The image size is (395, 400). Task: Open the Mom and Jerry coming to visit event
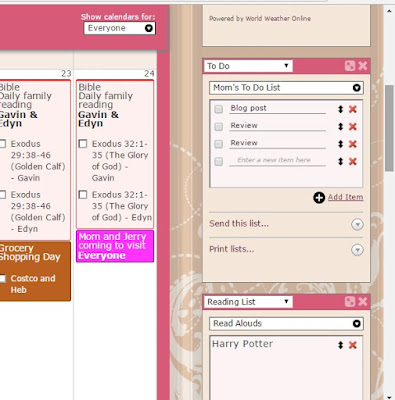pos(115,246)
